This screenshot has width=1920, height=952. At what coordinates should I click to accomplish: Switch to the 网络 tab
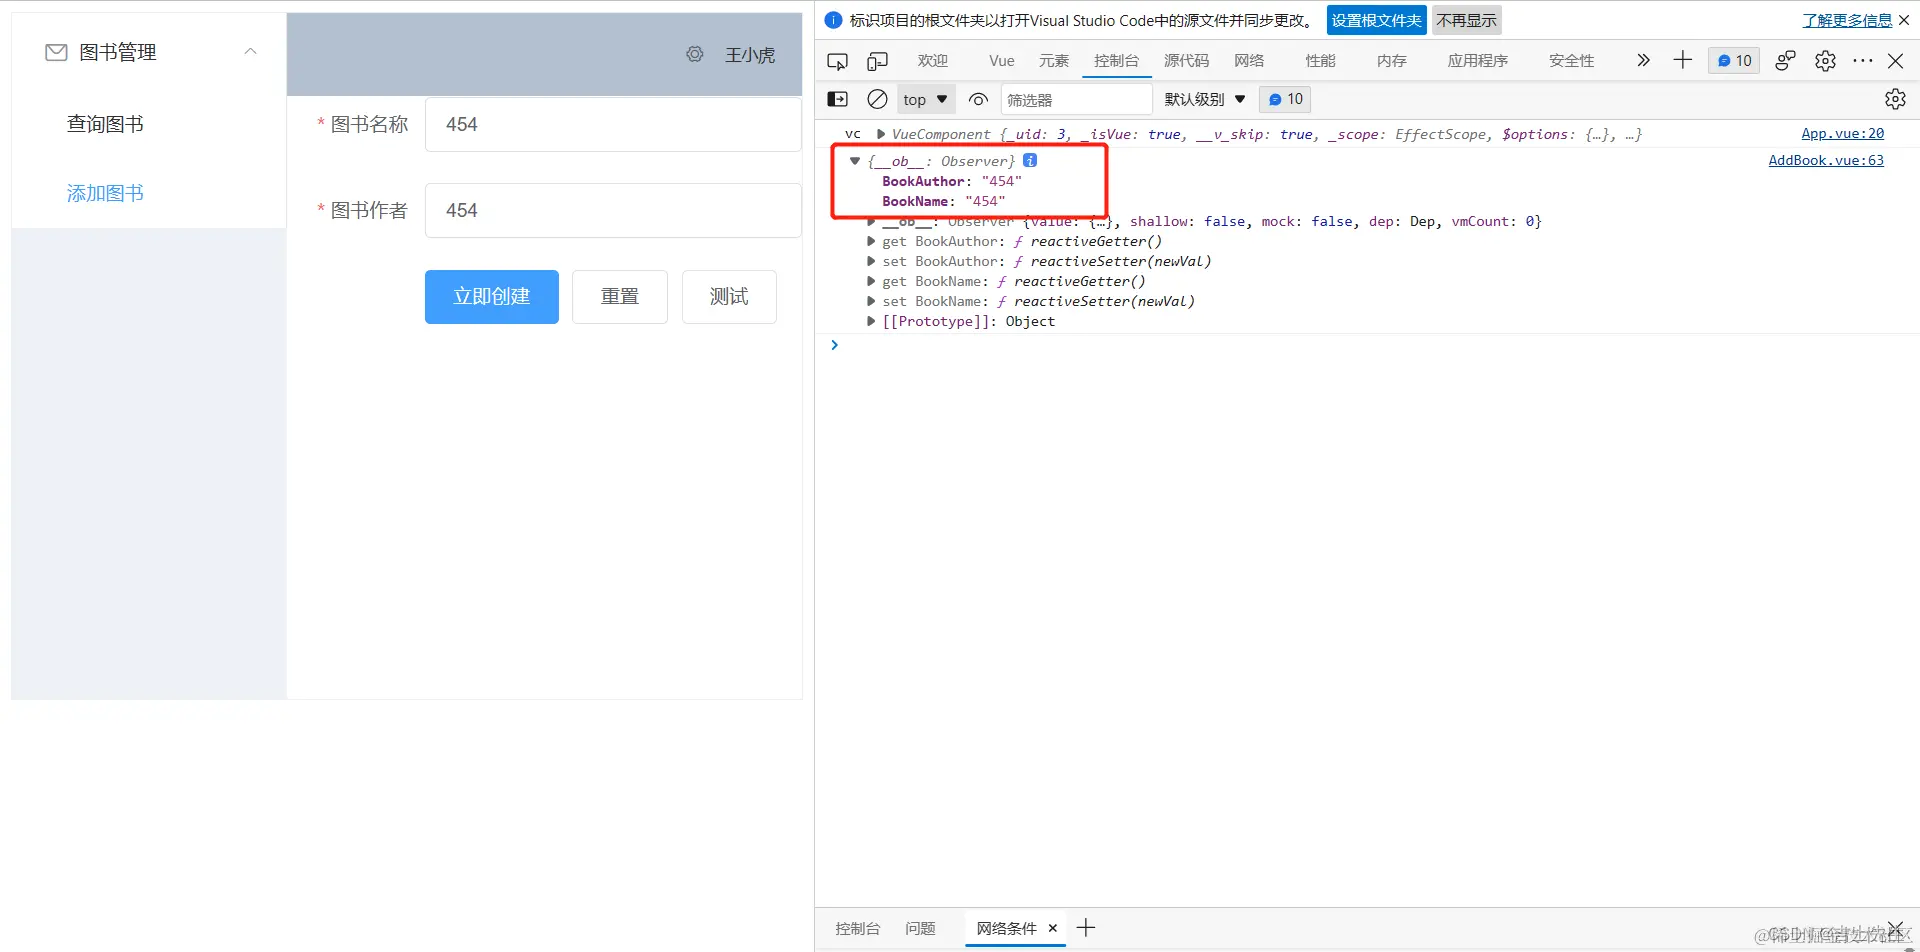[x=1249, y=61]
